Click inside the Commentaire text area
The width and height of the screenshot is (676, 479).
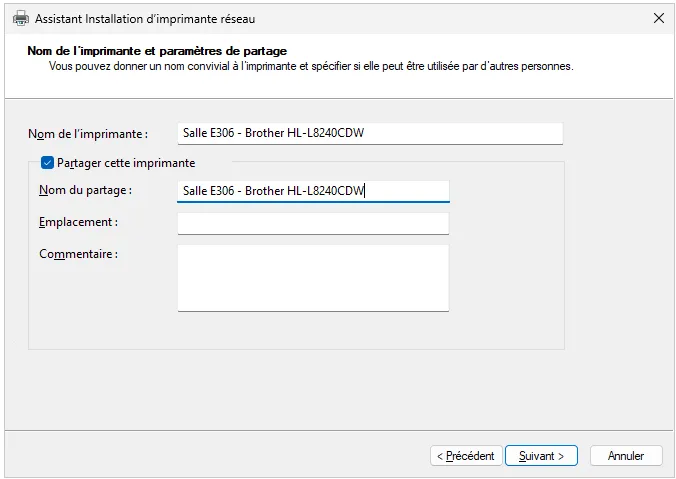pos(313,278)
